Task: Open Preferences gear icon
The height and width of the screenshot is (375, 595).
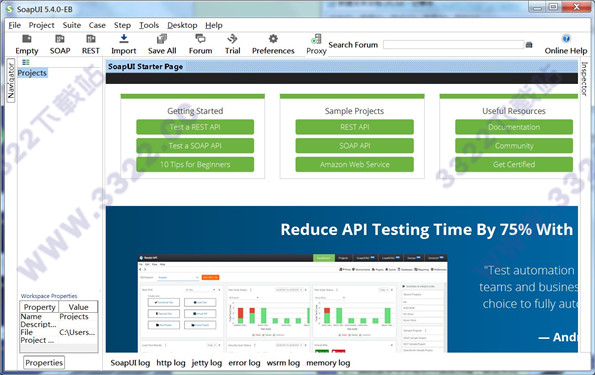Action: [x=273, y=39]
